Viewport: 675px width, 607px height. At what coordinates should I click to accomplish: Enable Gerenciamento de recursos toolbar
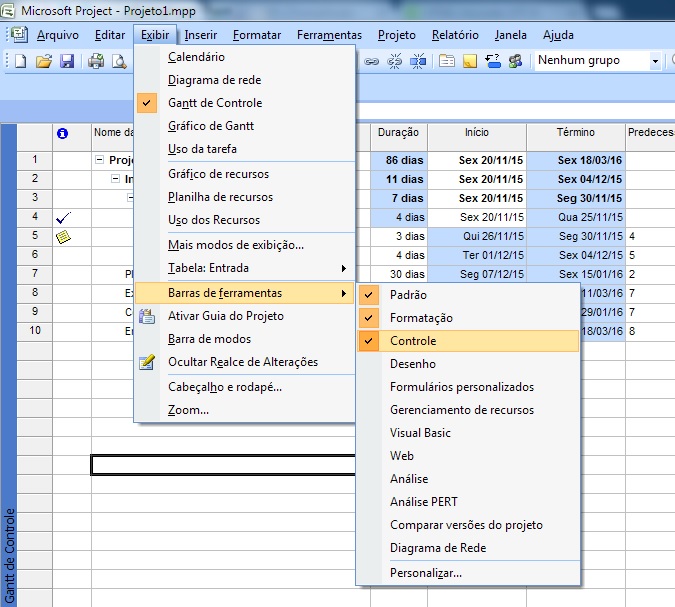coord(468,410)
